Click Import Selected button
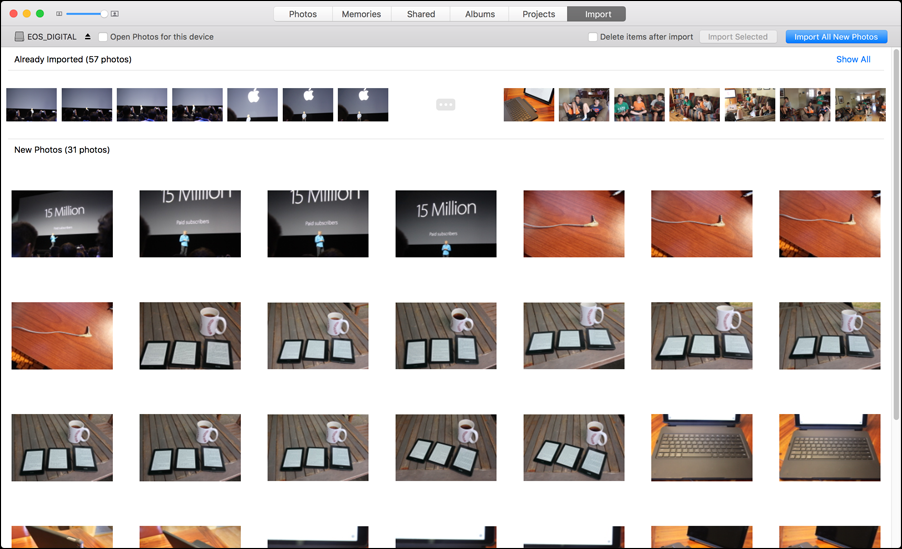Image resolution: width=902 pixels, height=549 pixels. (737, 37)
